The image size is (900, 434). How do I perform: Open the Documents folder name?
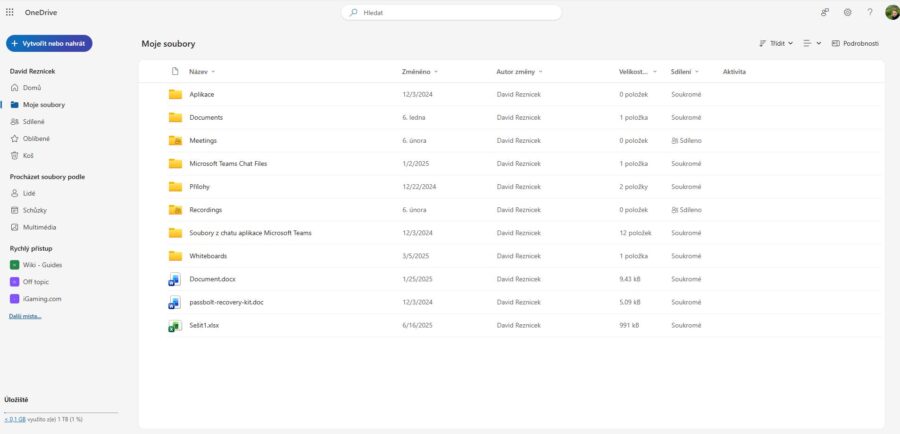(206, 117)
